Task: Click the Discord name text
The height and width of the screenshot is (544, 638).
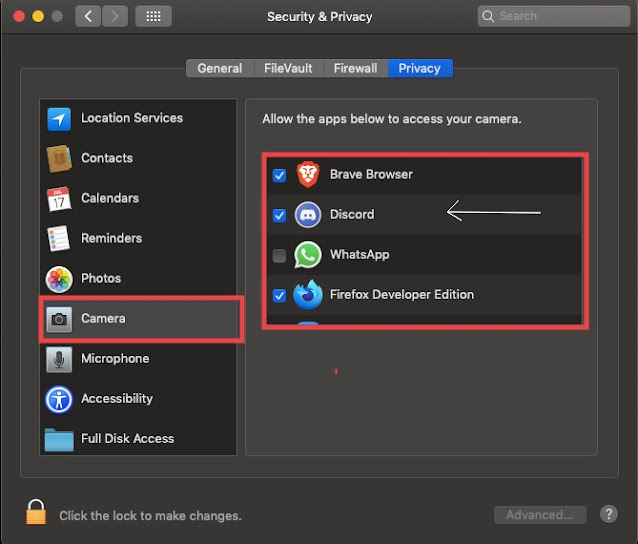Action: [x=352, y=214]
